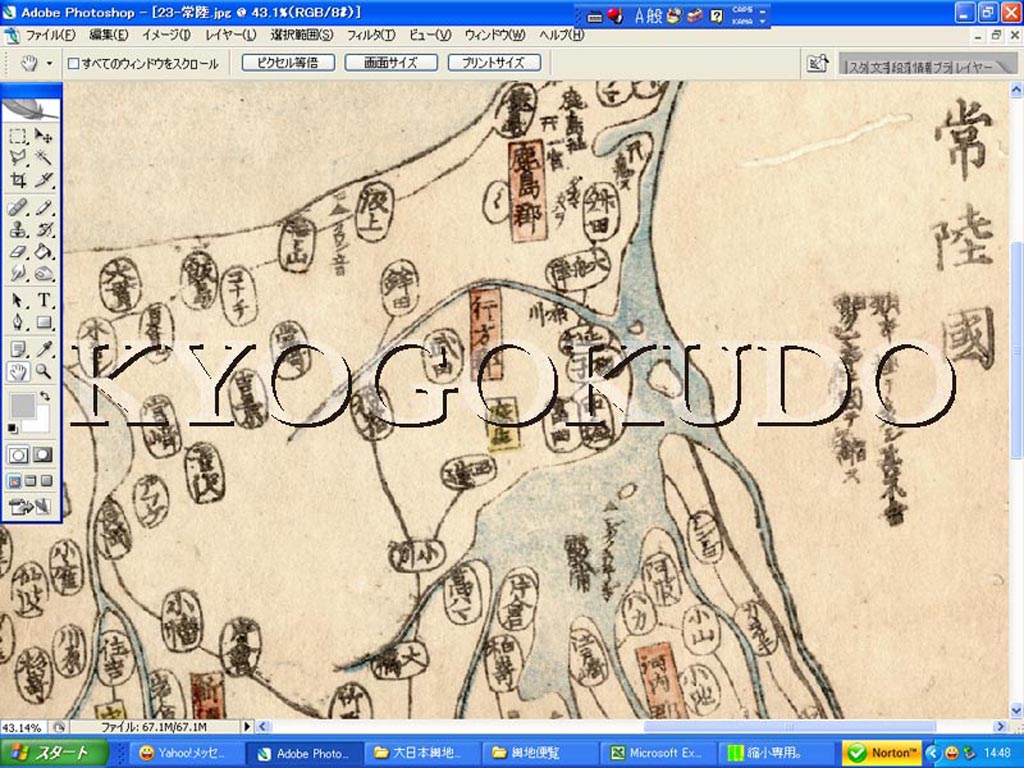1024x768 pixels.
Task: Select the Notes tool
Action: pyautogui.click(x=18, y=350)
